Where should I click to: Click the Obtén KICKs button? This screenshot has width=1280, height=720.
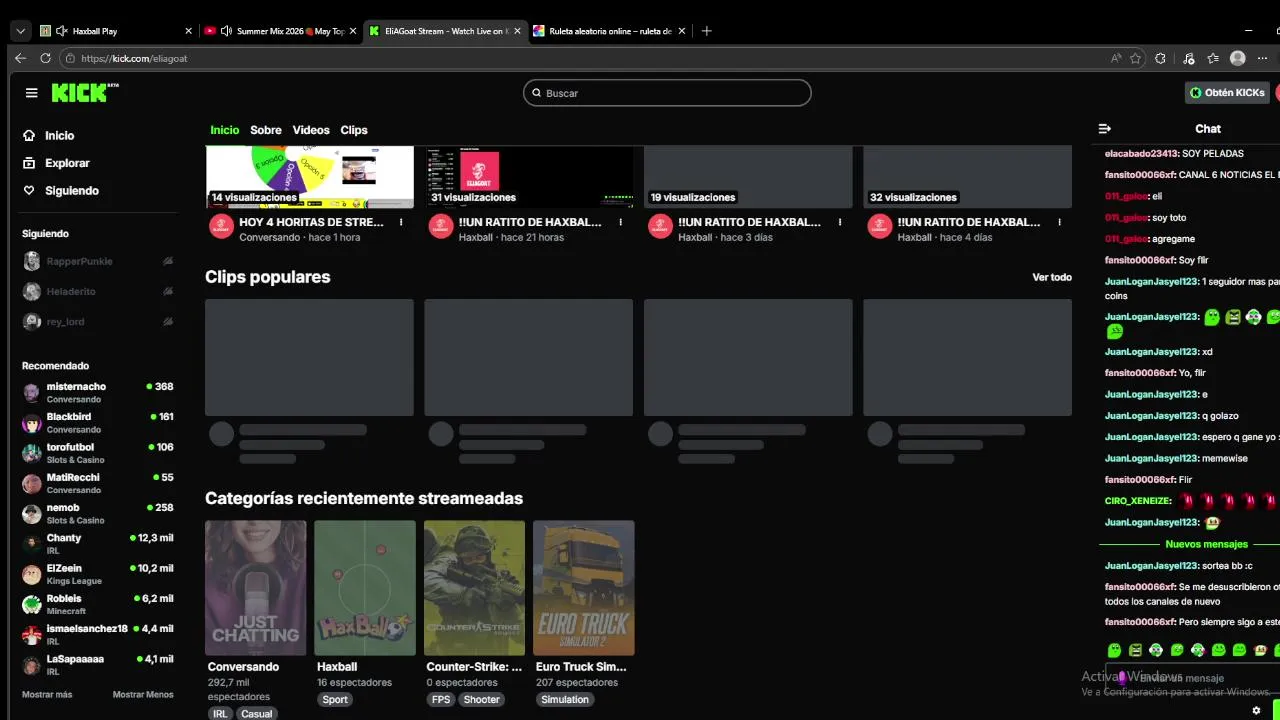(1227, 92)
